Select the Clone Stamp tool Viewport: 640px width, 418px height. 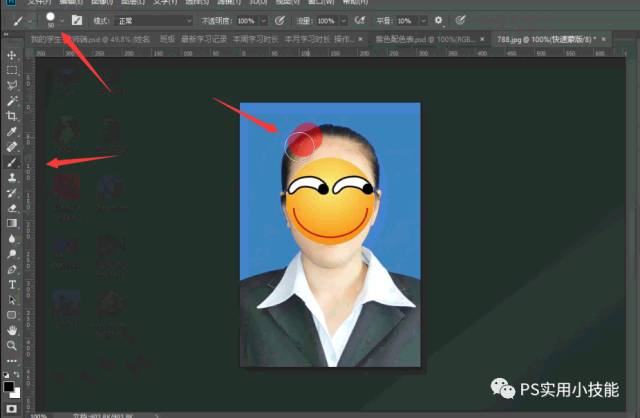click(x=12, y=178)
